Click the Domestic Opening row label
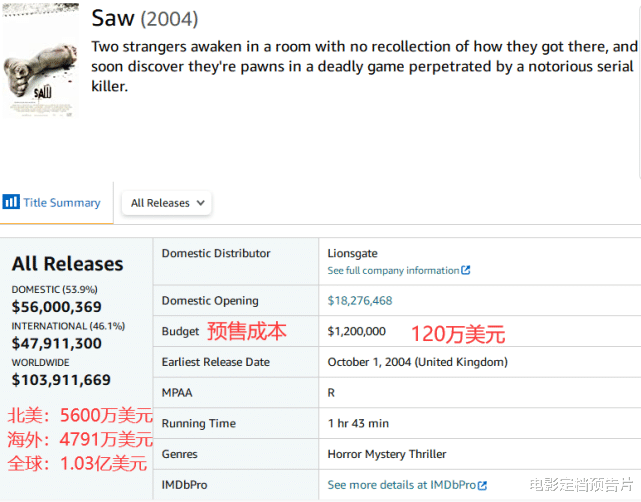The image size is (641, 502). click(210, 301)
